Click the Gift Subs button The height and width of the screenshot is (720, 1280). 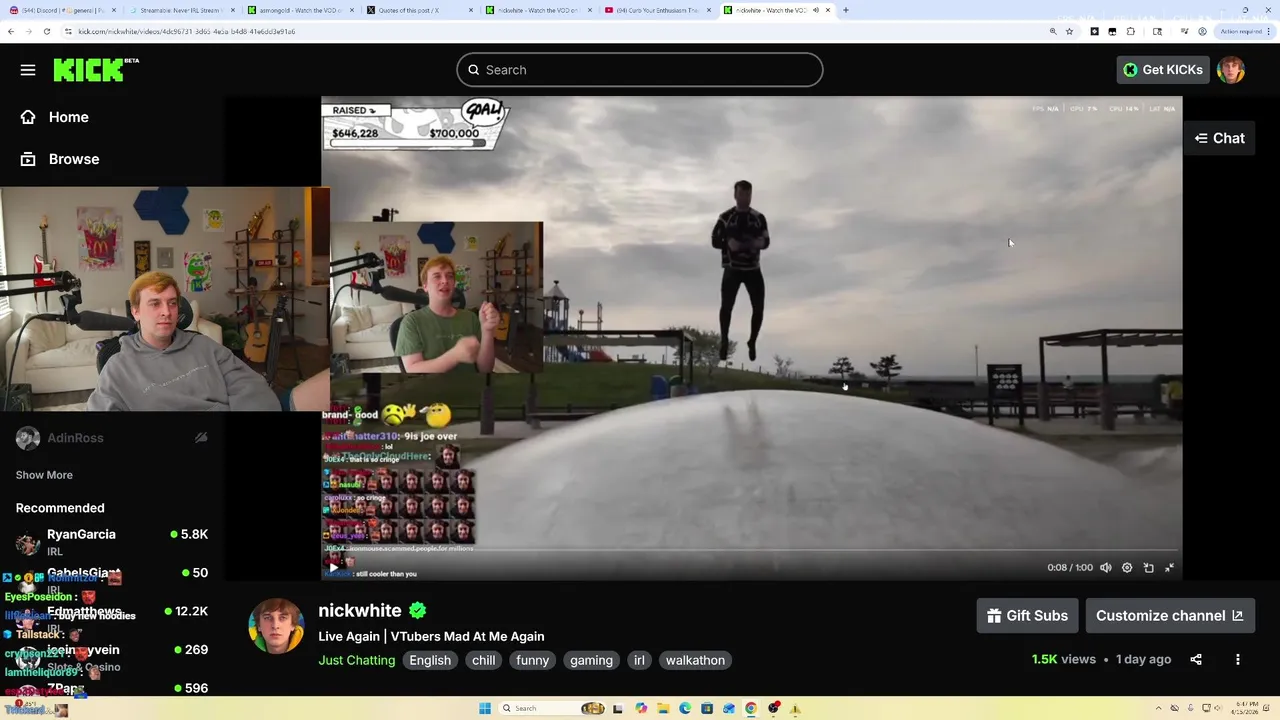[x=1027, y=616]
